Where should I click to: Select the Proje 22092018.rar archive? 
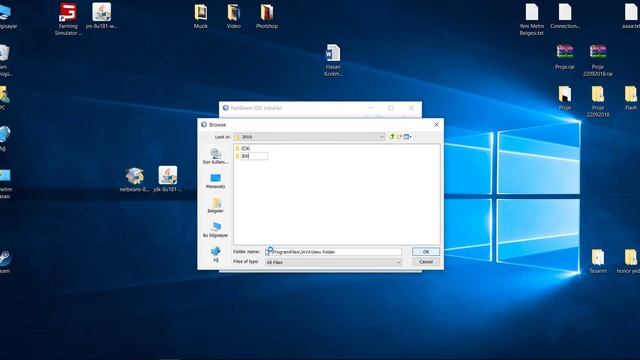598,60
